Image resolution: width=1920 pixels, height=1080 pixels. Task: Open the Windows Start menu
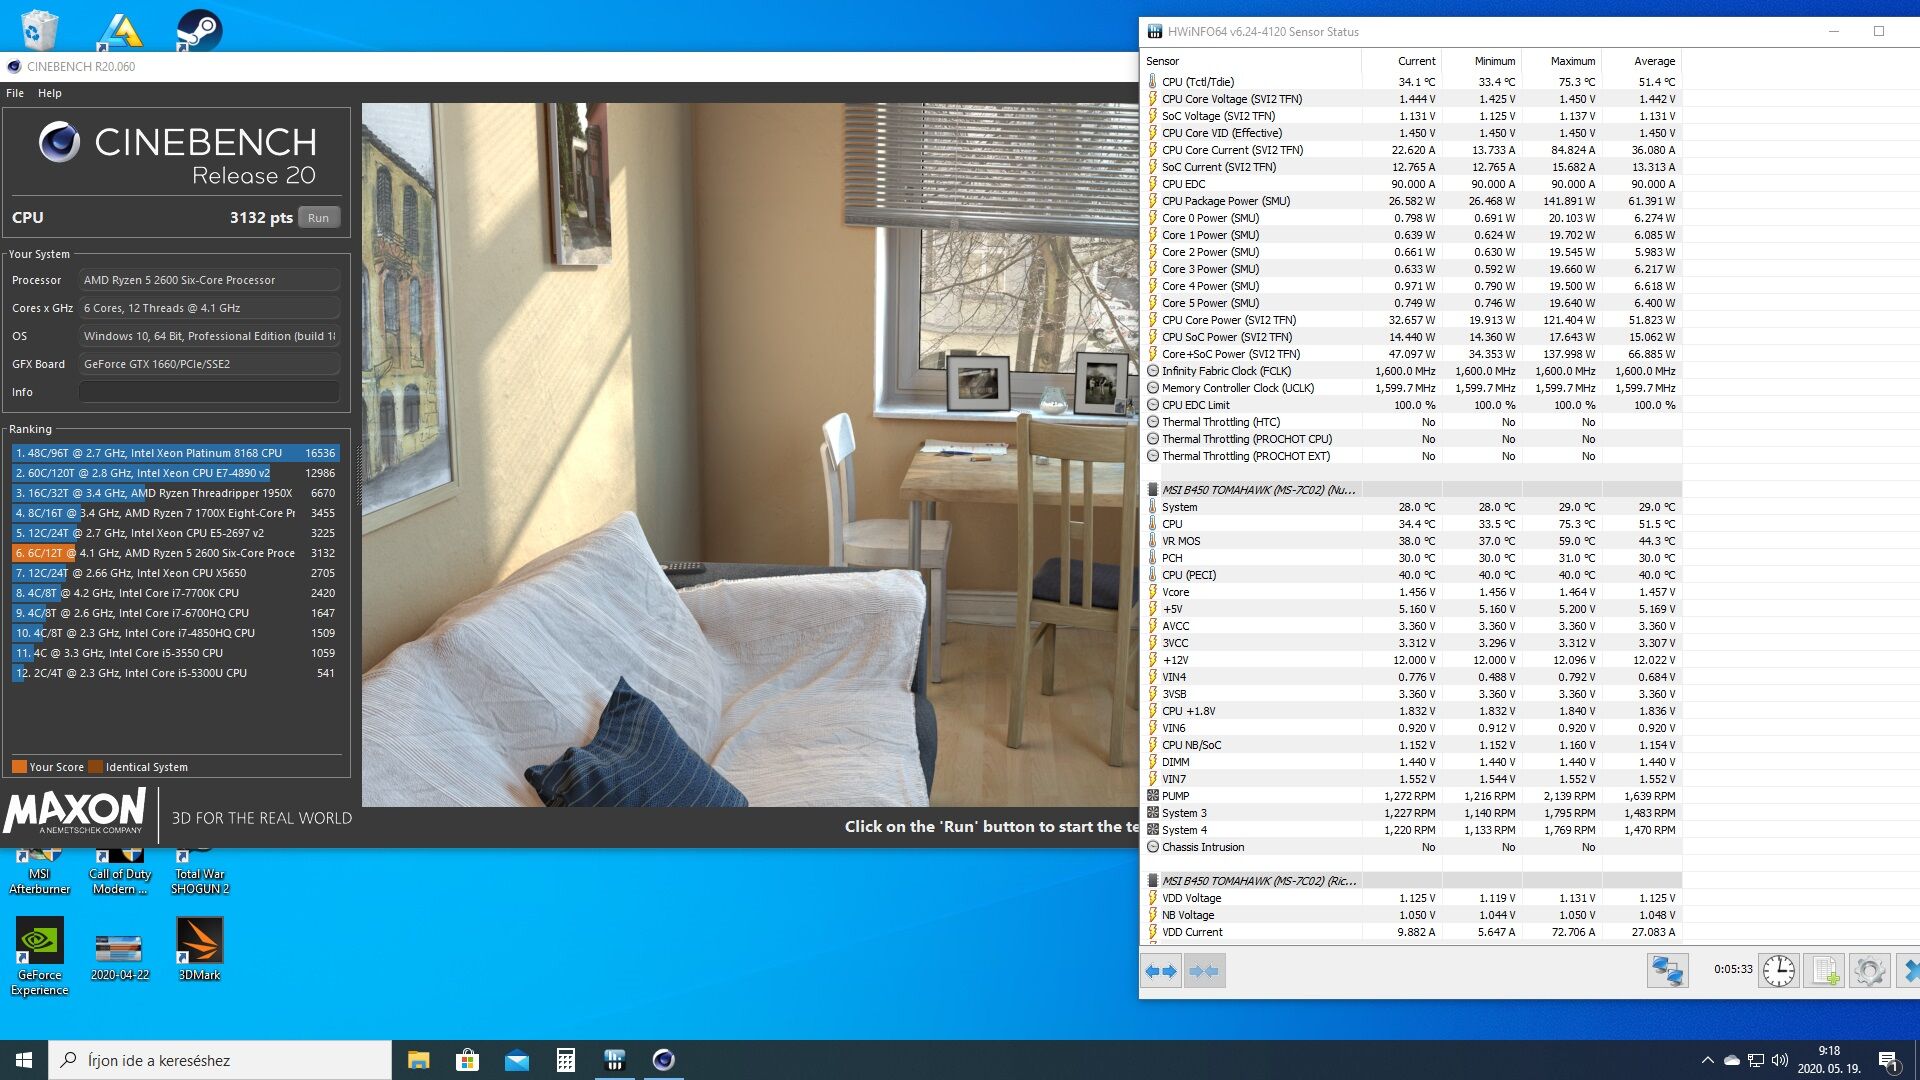click(24, 1060)
